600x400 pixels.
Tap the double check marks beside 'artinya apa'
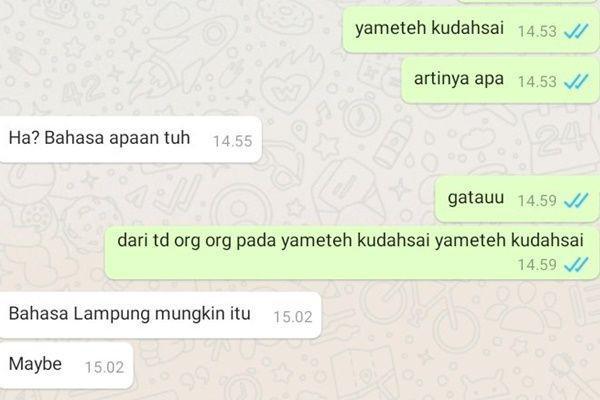pos(576,82)
